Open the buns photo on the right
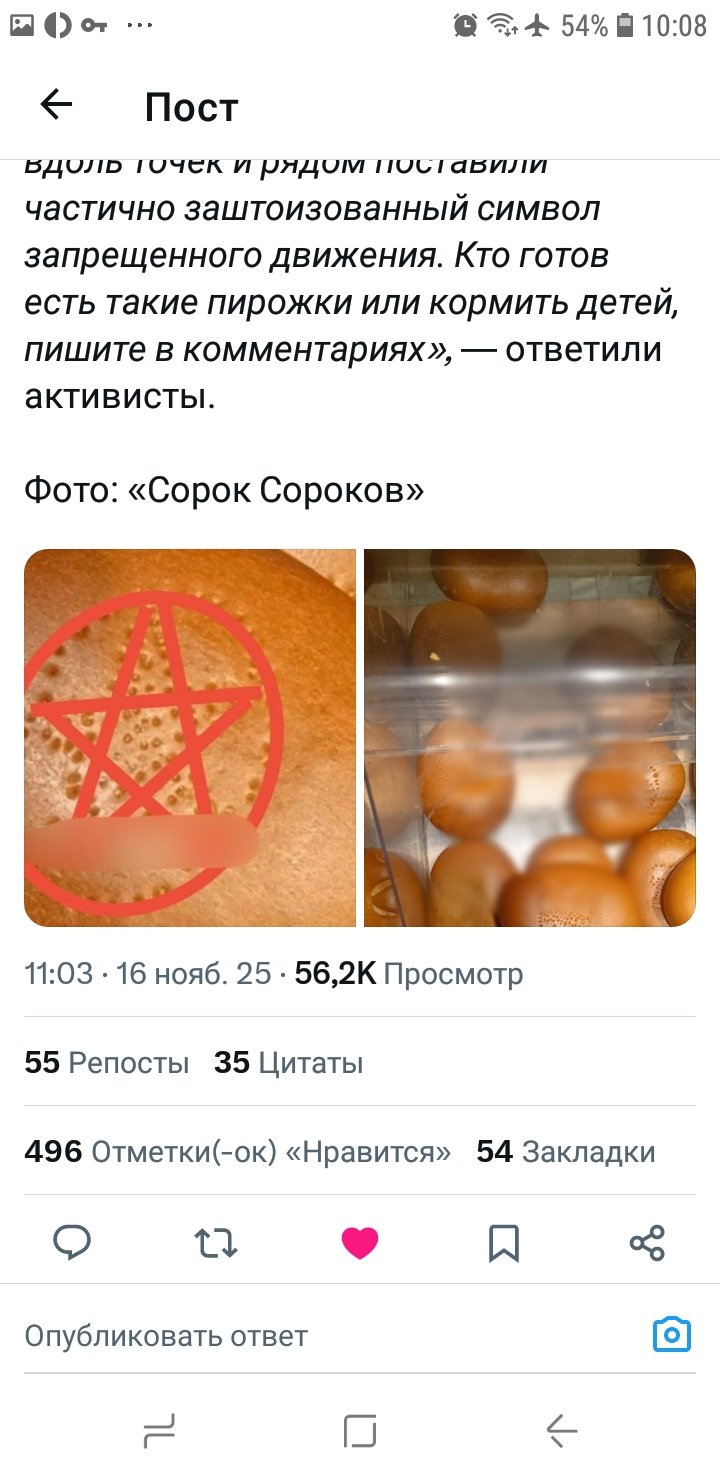 pyautogui.click(x=530, y=738)
